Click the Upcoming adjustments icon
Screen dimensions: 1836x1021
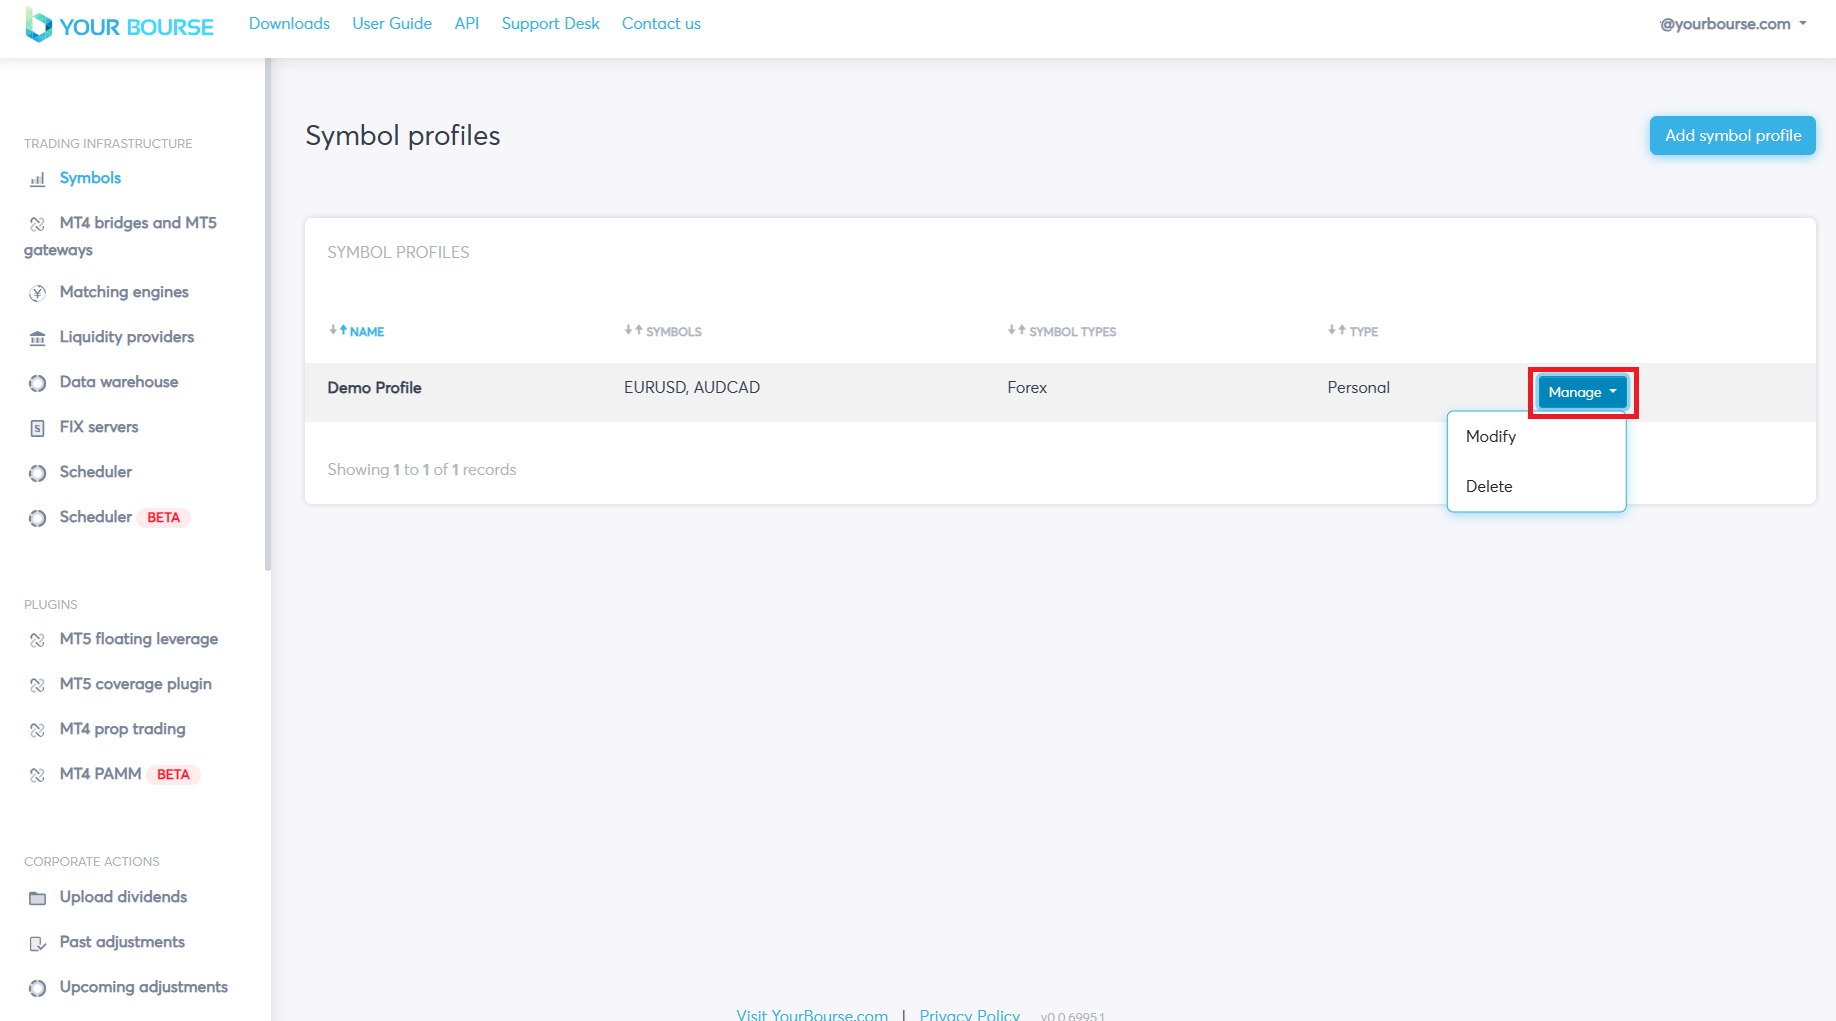tap(37, 988)
